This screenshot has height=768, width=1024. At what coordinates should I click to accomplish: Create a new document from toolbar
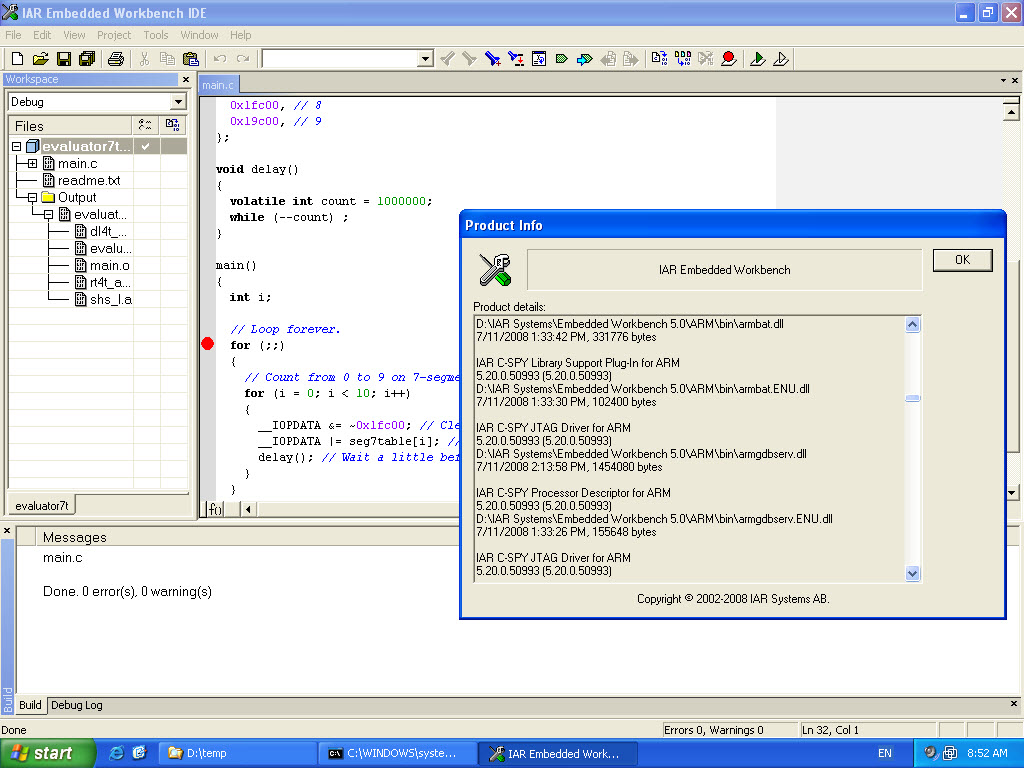click(x=18, y=59)
